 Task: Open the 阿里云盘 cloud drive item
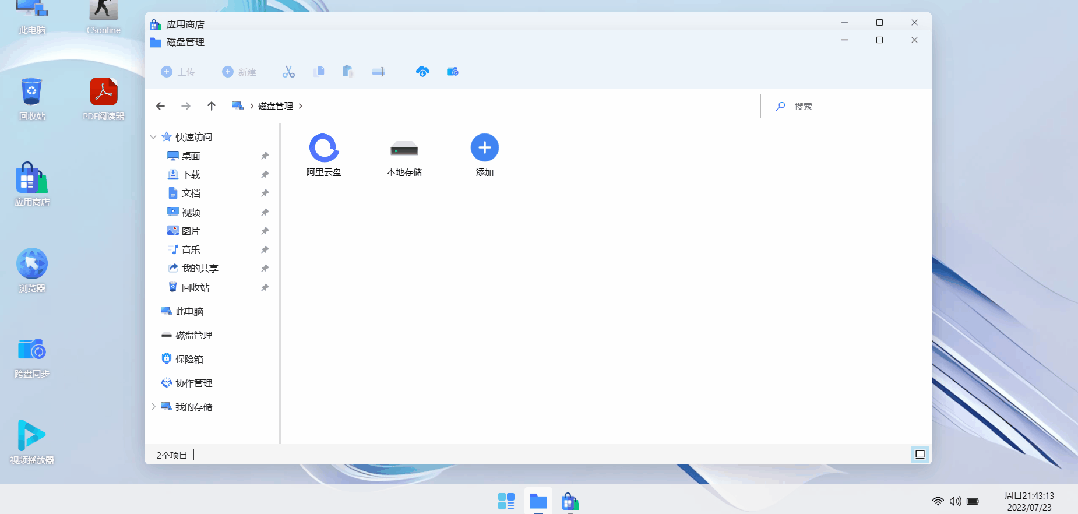tap(324, 155)
